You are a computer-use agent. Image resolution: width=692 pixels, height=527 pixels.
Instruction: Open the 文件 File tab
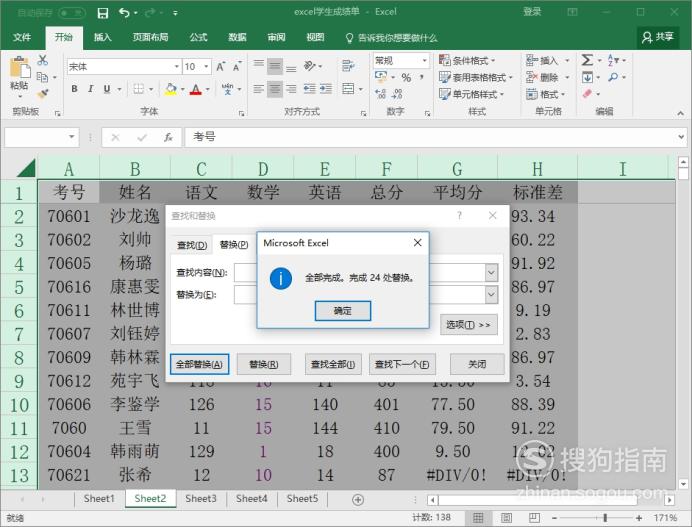tap(22, 38)
